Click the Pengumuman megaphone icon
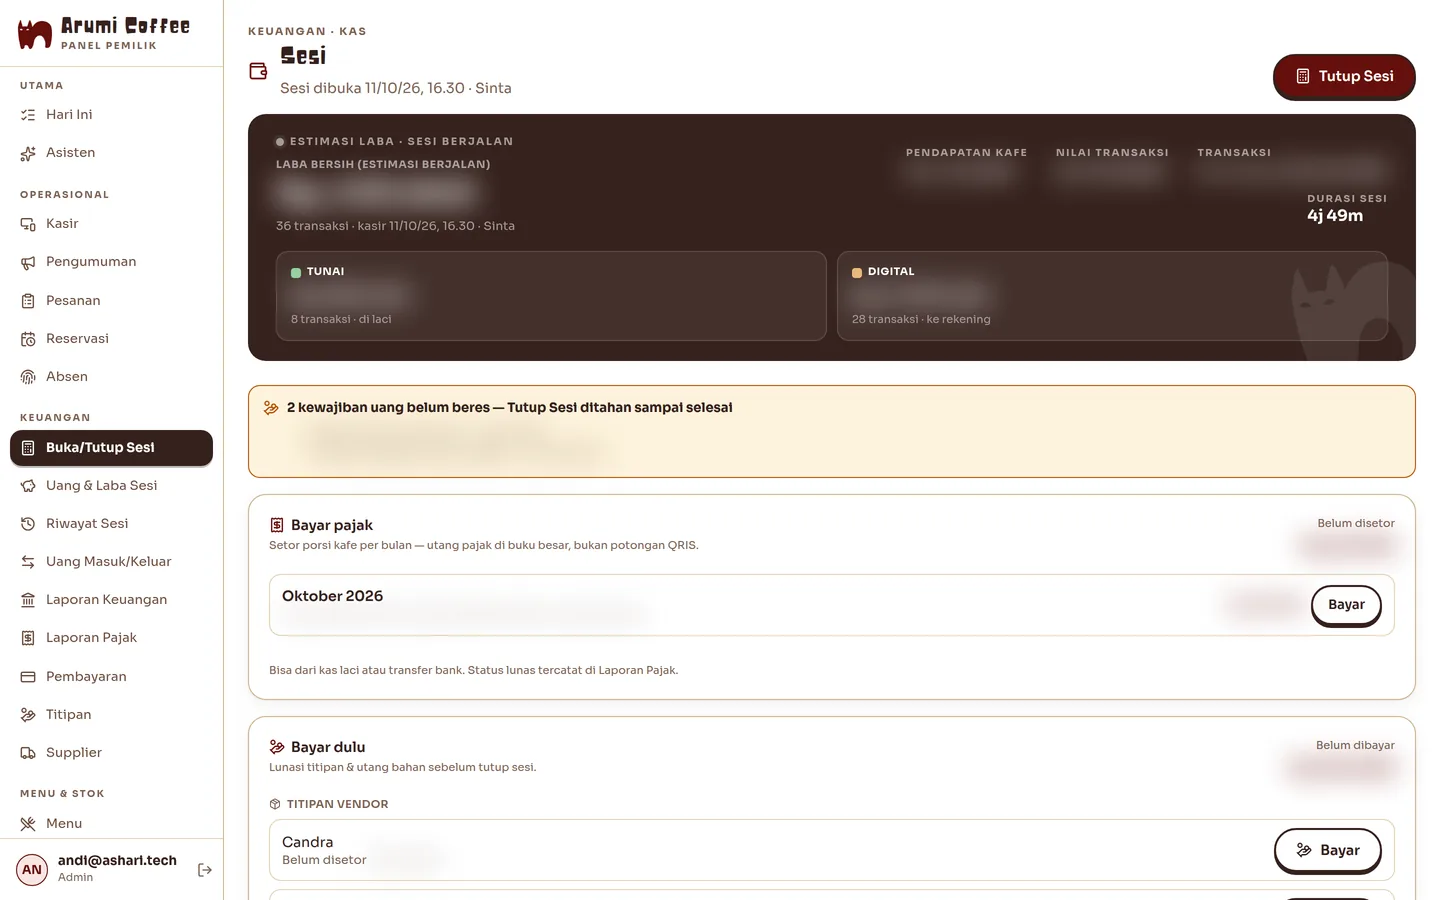The height and width of the screenshot is (900, 1440). (28, 262)
